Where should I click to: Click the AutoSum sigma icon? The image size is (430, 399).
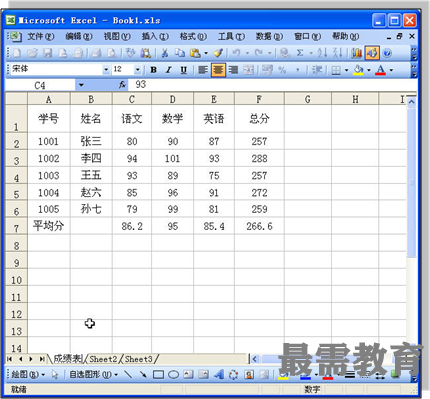coord(300,53)
